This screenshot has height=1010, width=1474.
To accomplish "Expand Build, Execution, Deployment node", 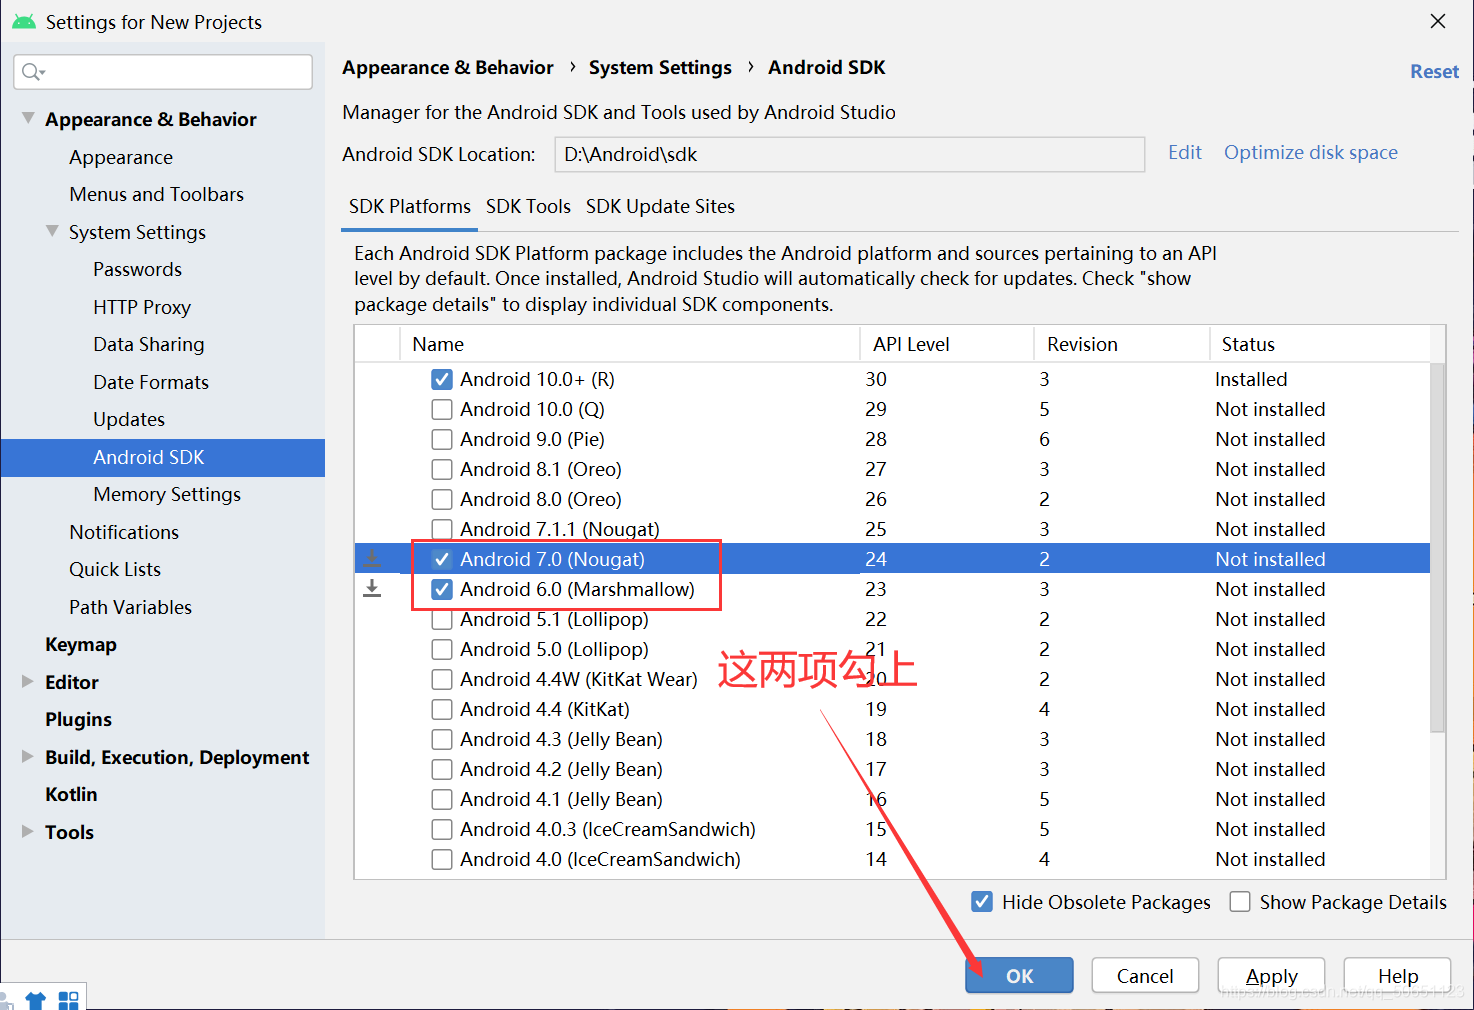I will 28,756.
